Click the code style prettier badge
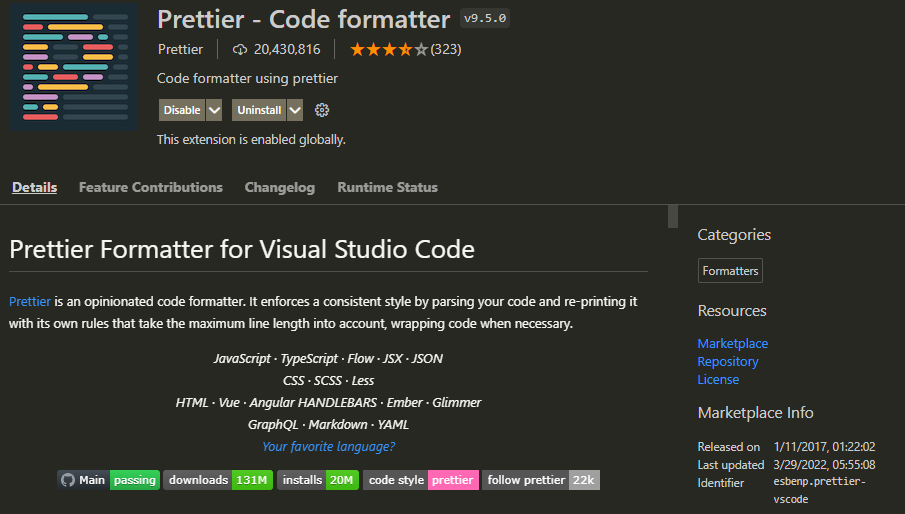 click(421, 480)
